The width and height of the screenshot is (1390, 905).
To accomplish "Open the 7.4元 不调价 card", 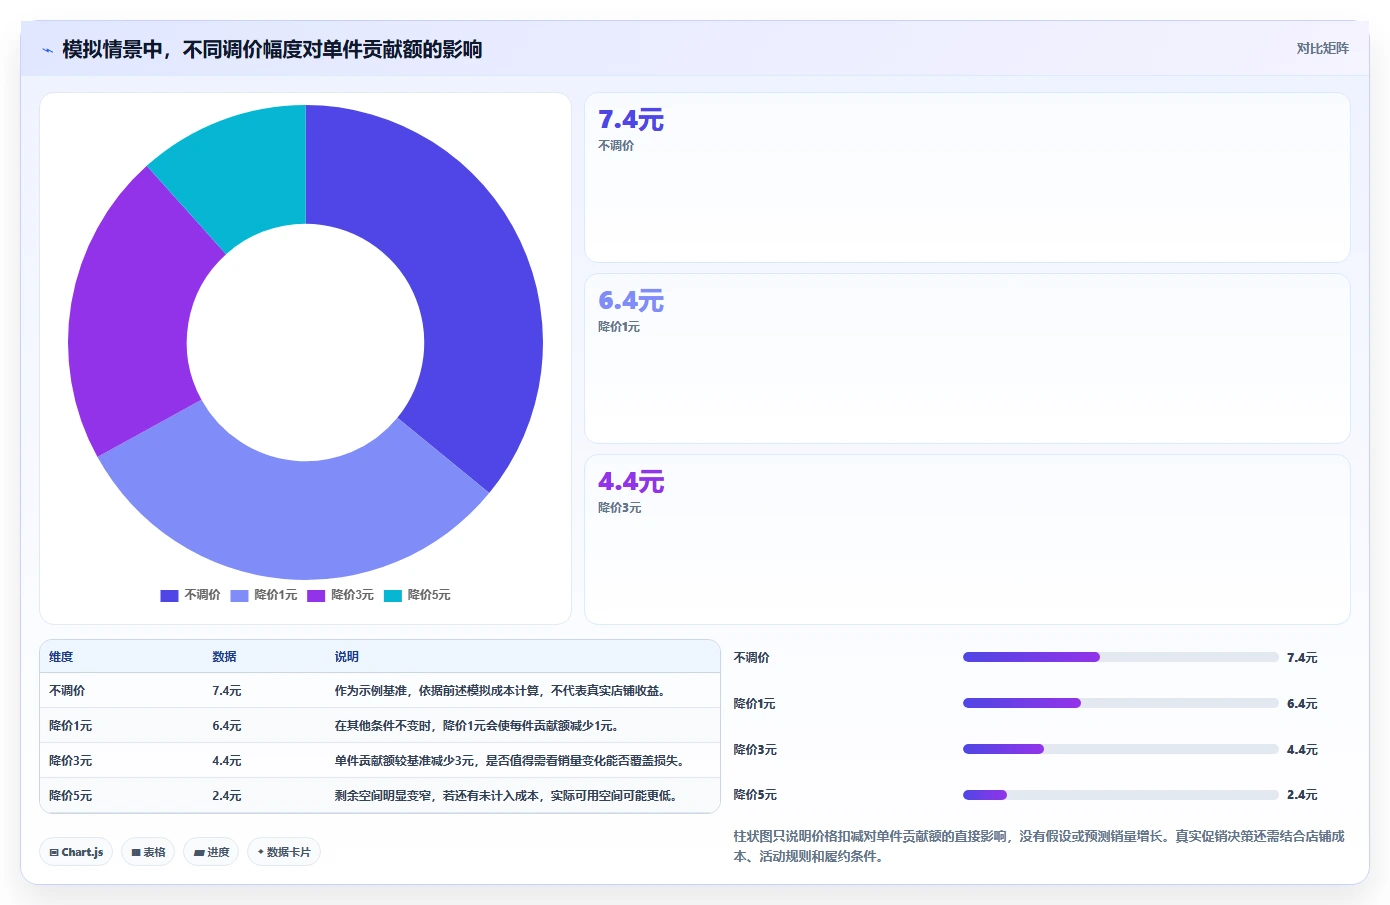I will coord(967,178).
